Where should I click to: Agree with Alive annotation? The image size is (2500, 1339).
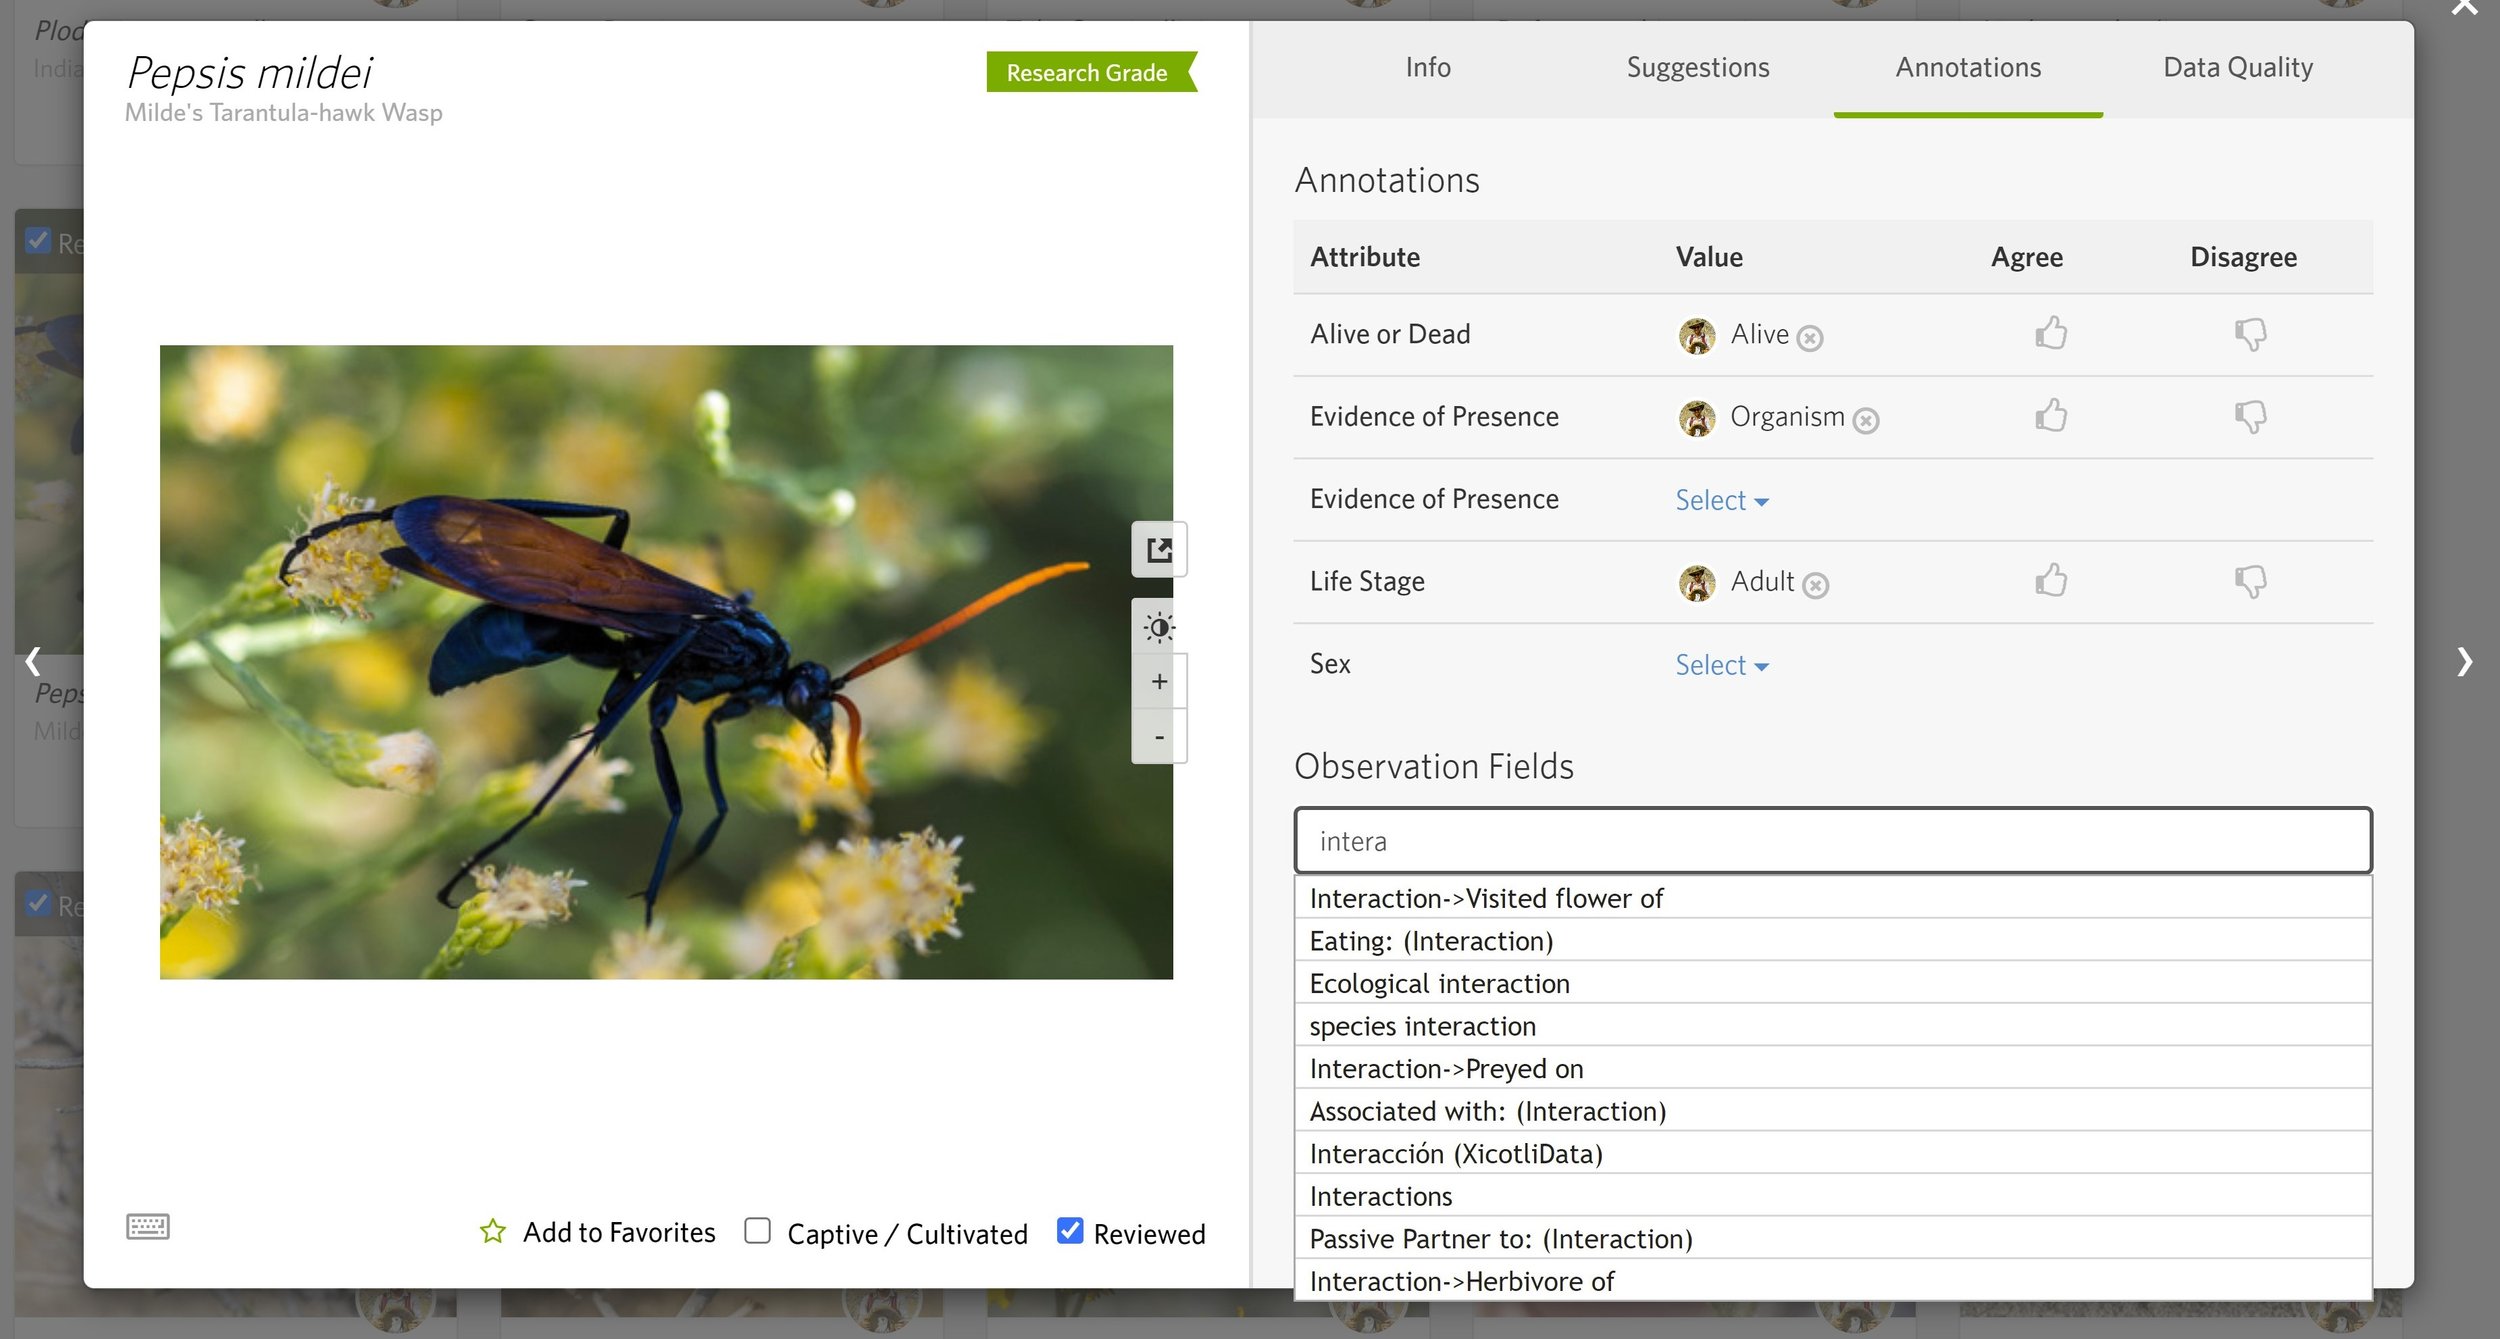2051,333
